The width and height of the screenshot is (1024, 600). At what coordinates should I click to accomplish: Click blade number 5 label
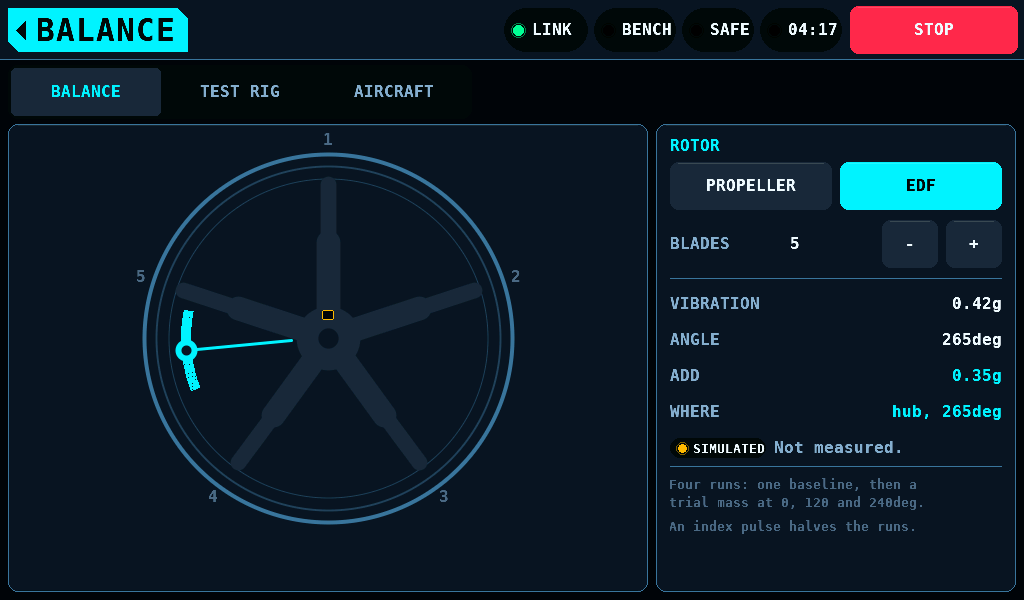(140, 276)
